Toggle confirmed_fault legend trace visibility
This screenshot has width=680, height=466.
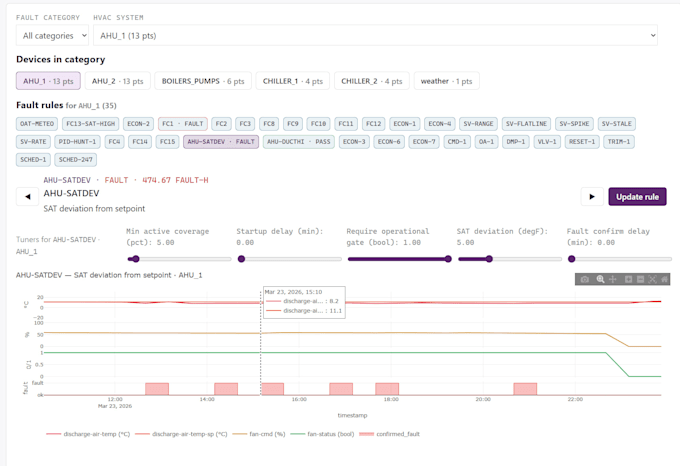pos(389,434)
